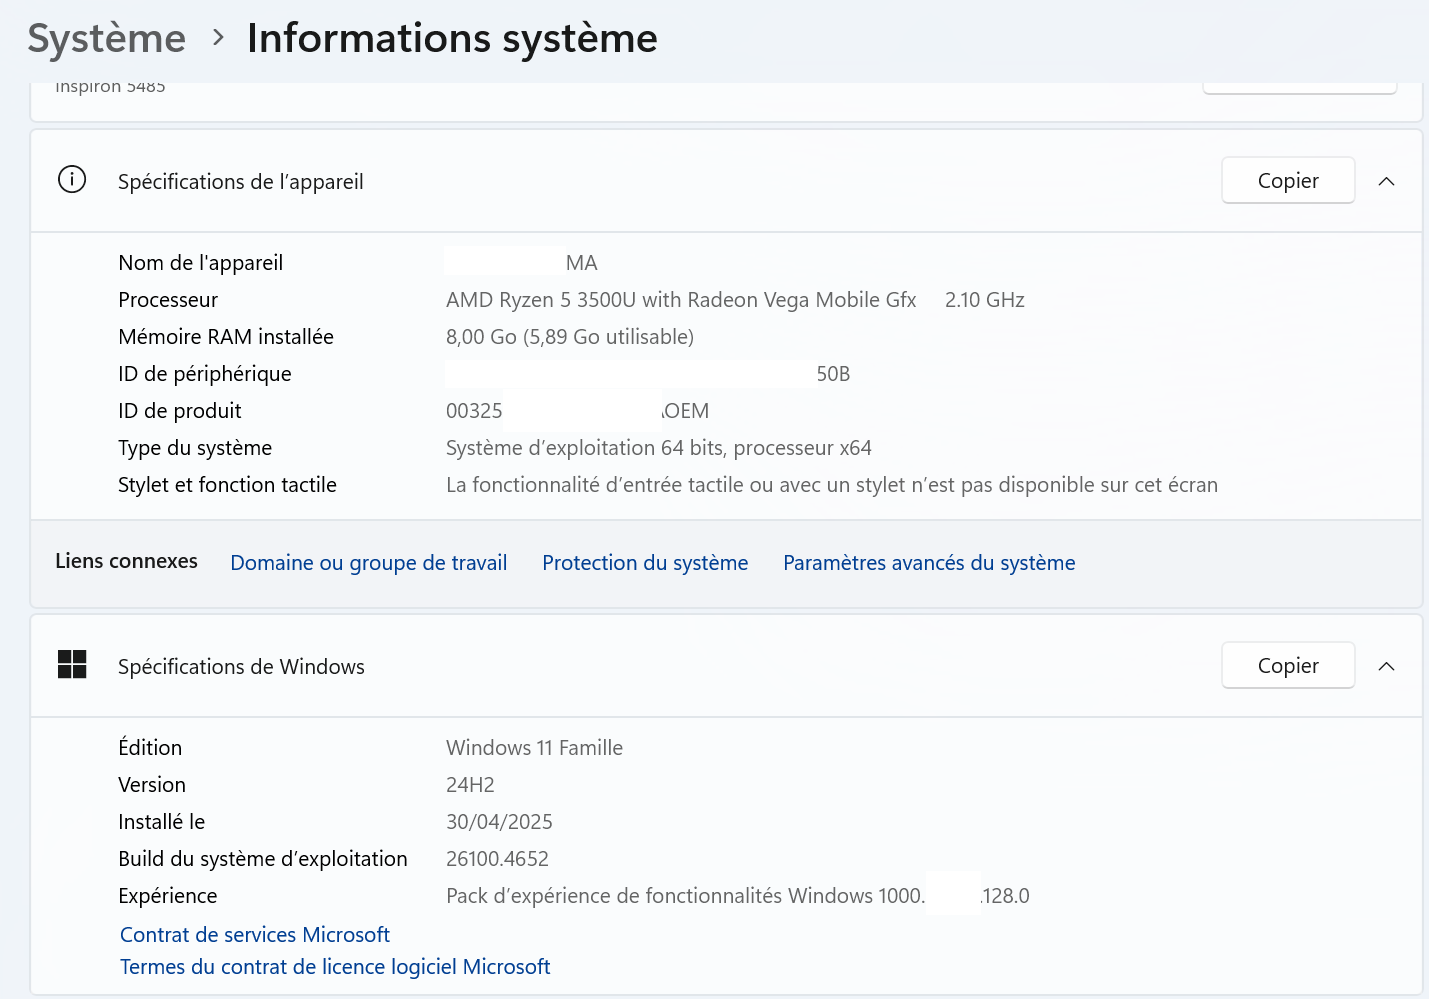
Task: Click the Spécifications de Windows heading
Action: (241, 667)
